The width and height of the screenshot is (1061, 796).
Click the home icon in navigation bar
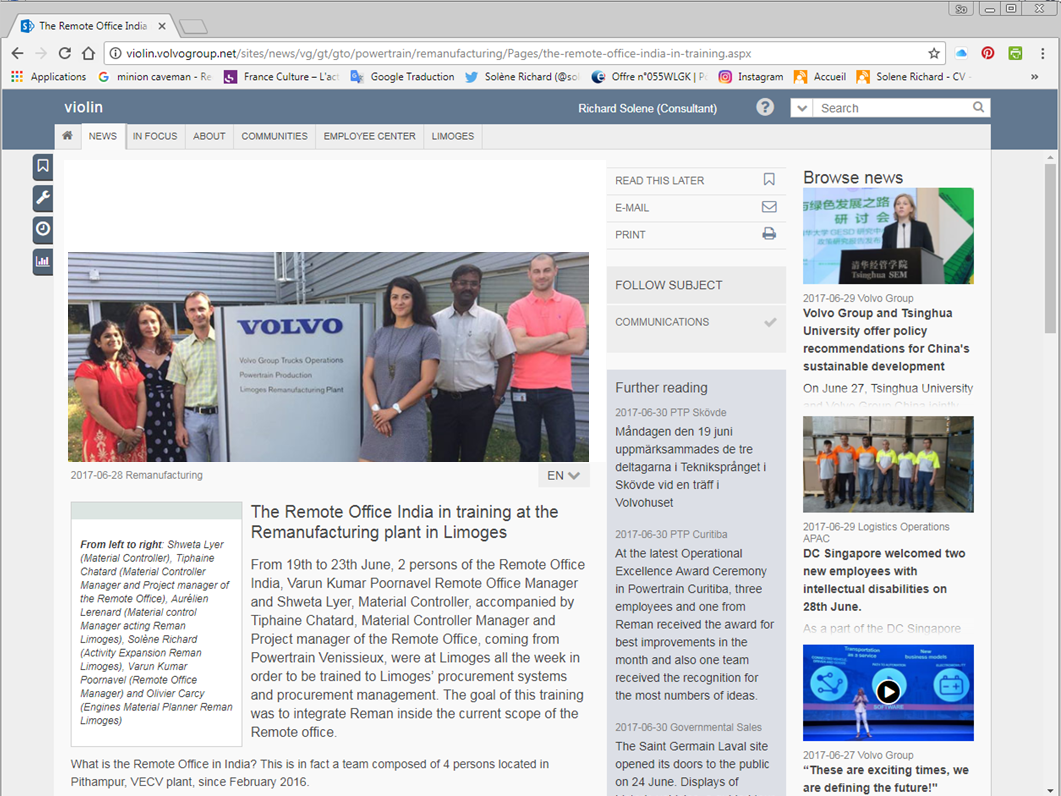click(x=68, y=135)
